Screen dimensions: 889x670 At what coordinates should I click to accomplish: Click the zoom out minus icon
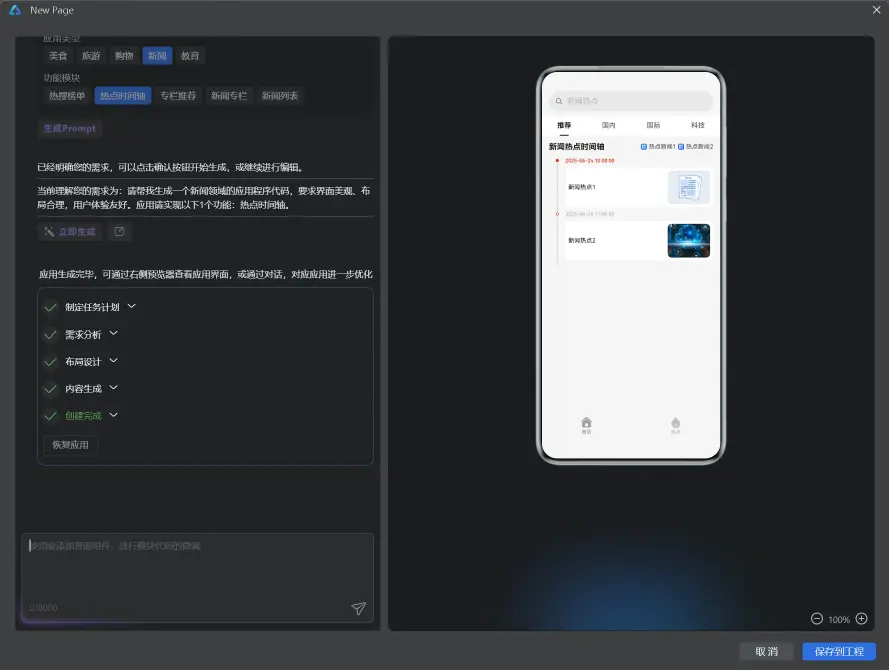click(816, 619)
